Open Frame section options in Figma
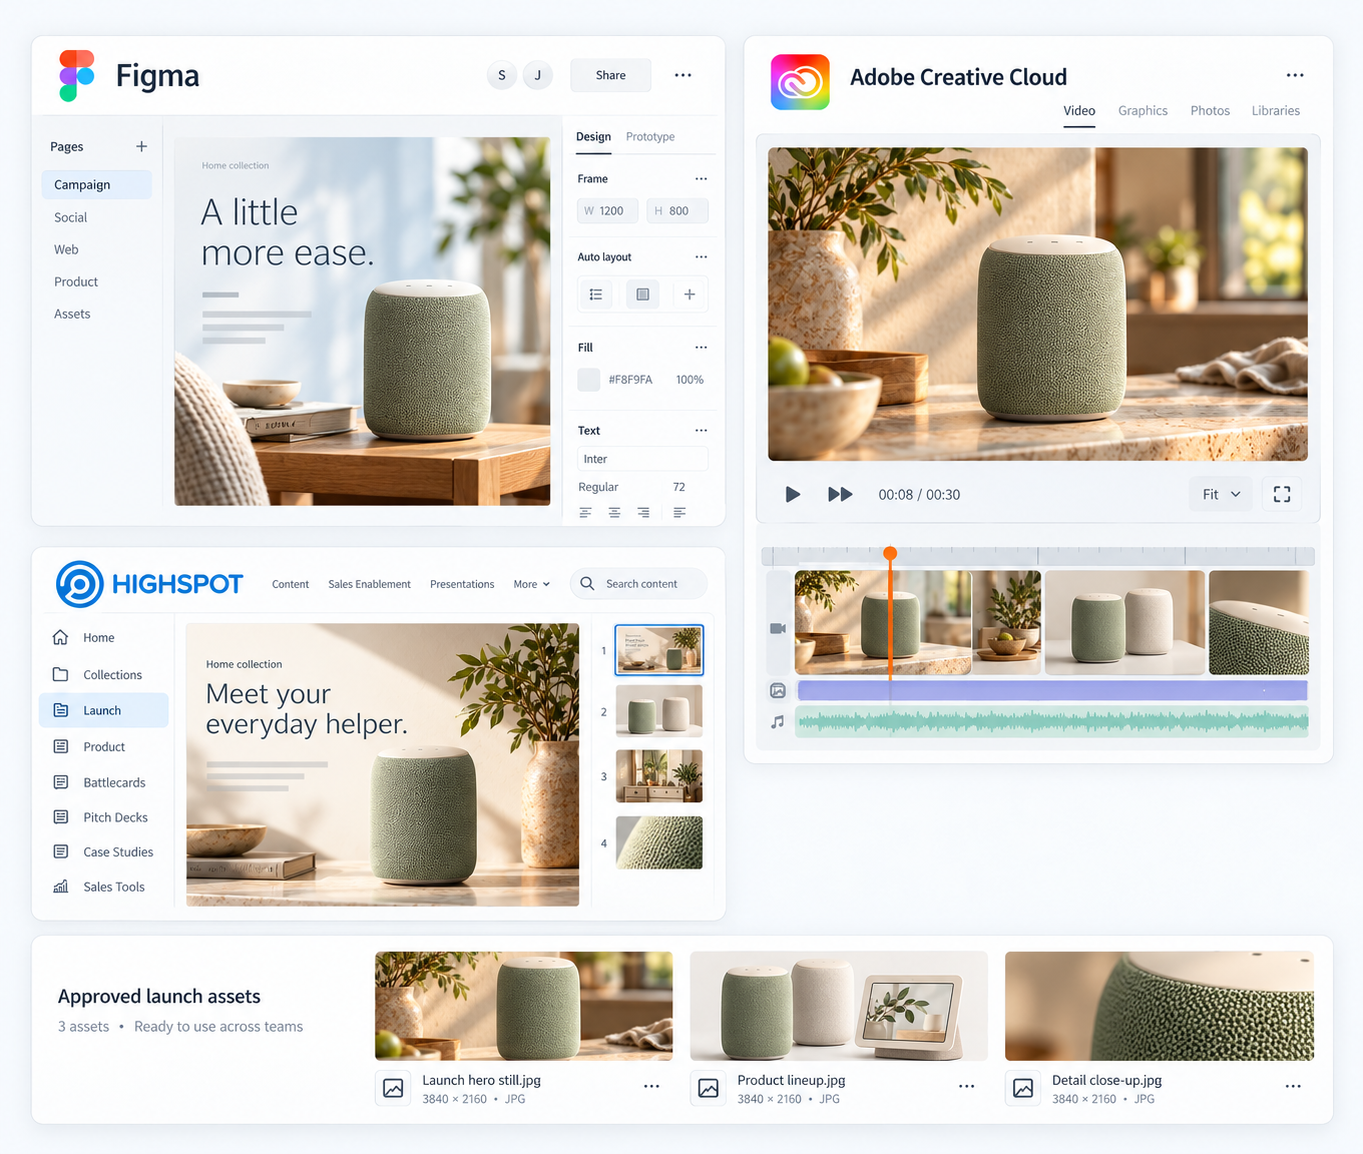The image size is (1363, 1154). tap(701, 179)
